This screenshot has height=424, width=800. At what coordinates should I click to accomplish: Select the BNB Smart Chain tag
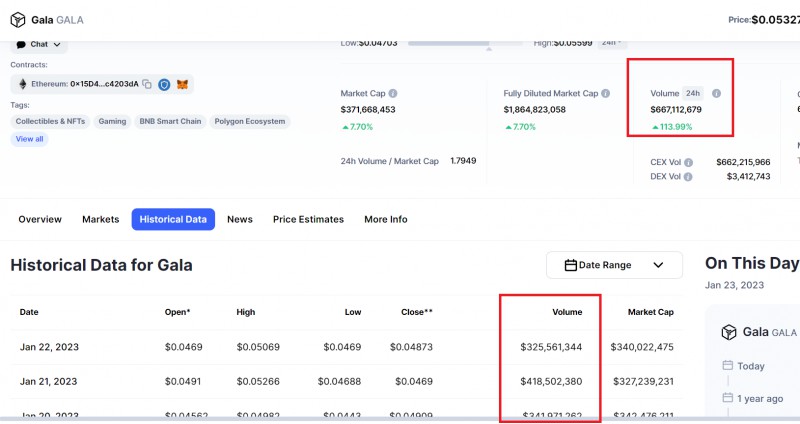coord(170,121)
